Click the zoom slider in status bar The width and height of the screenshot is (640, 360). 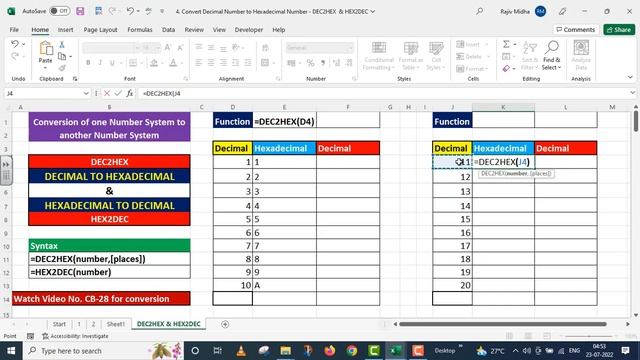point(589,336)
